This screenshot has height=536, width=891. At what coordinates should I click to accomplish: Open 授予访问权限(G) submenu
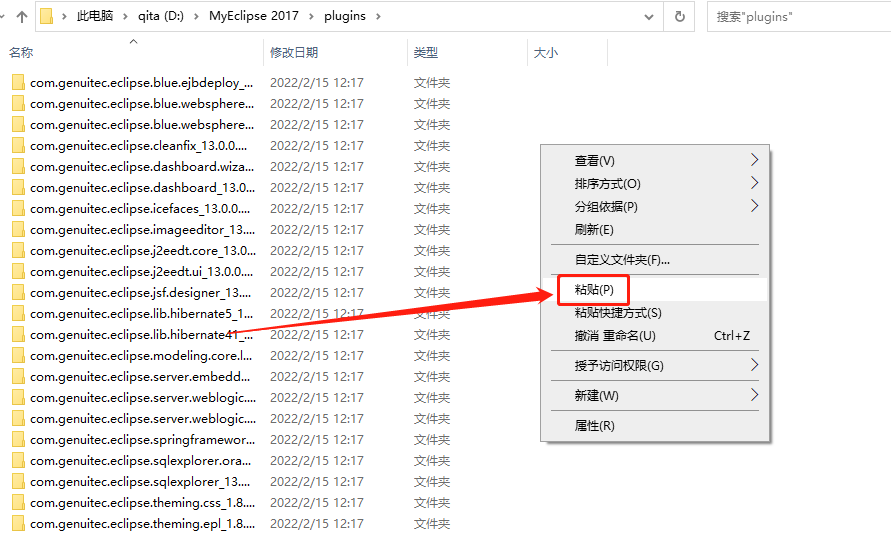(x=655, y=365)
